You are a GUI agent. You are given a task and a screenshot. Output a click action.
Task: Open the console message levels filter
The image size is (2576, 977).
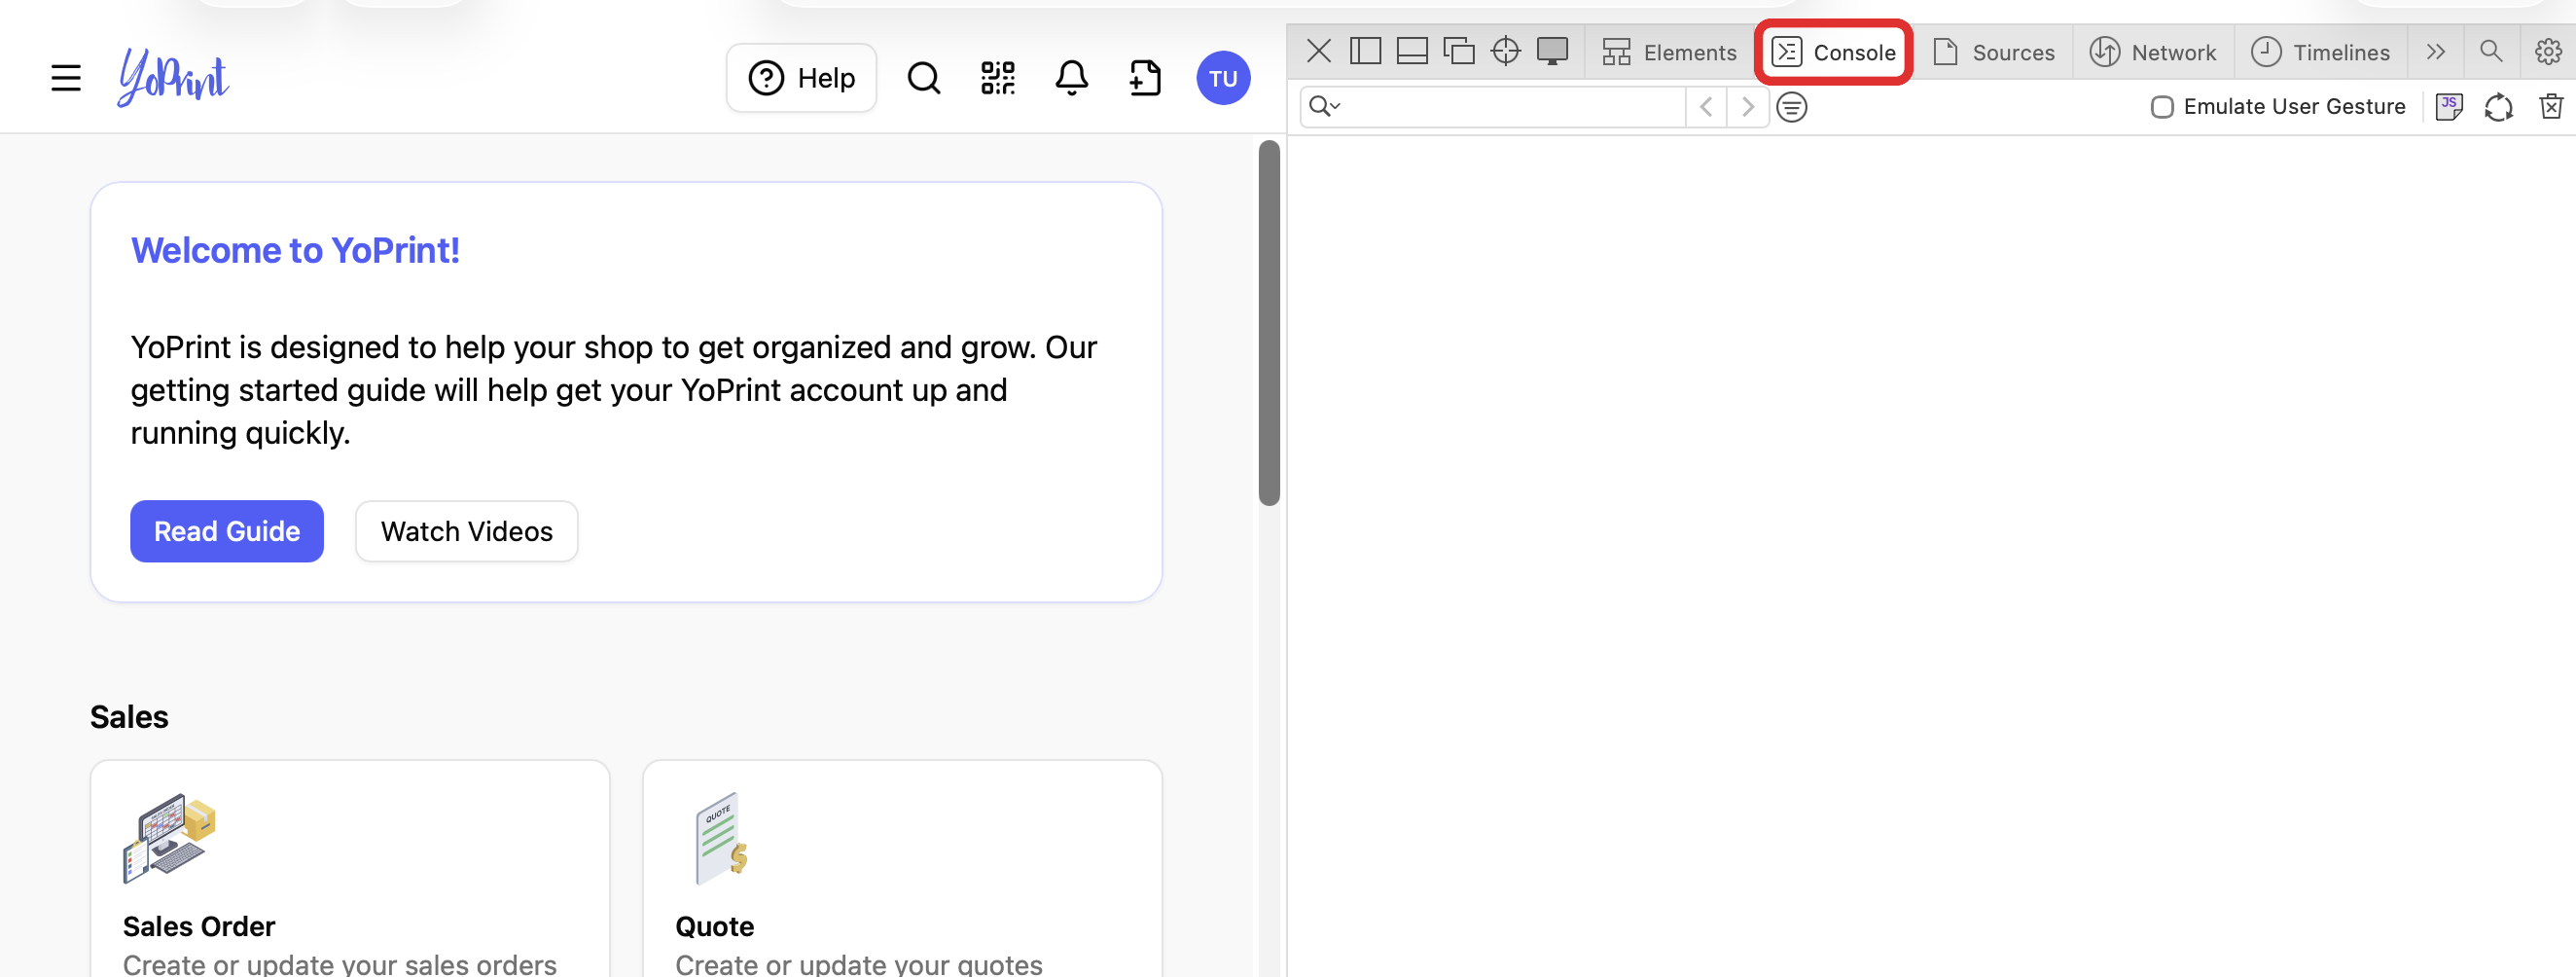1791,107
